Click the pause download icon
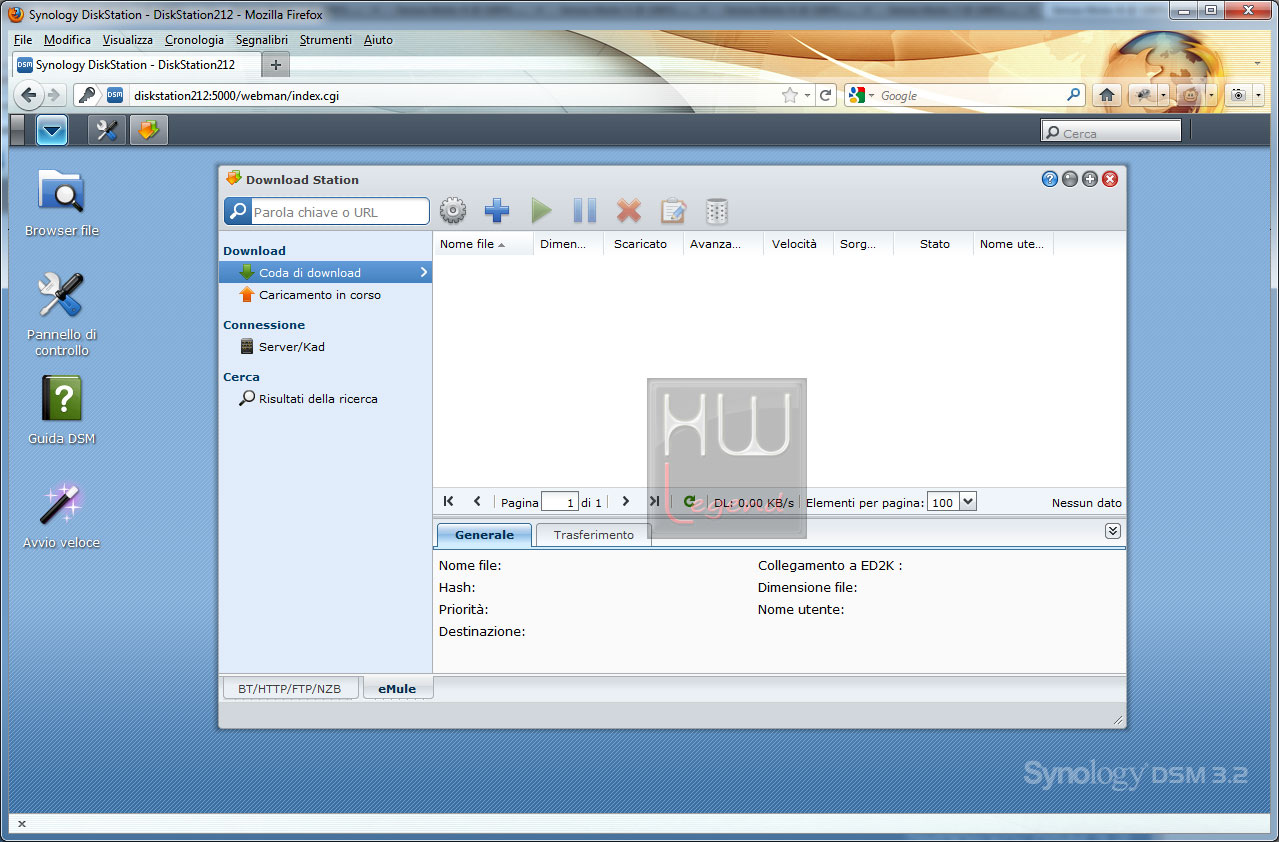The width and height of the screenshot is (1279, 842). pos(585,211)
